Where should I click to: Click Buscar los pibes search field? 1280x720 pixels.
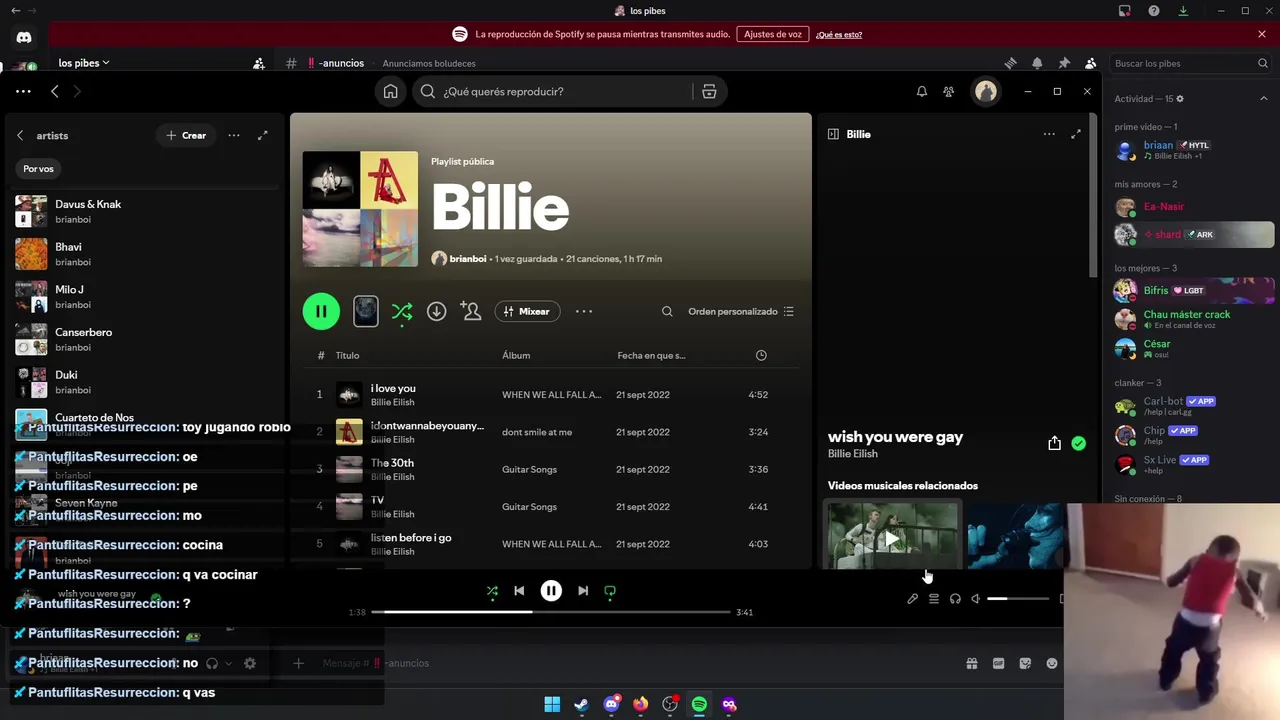coord(1191,63)
